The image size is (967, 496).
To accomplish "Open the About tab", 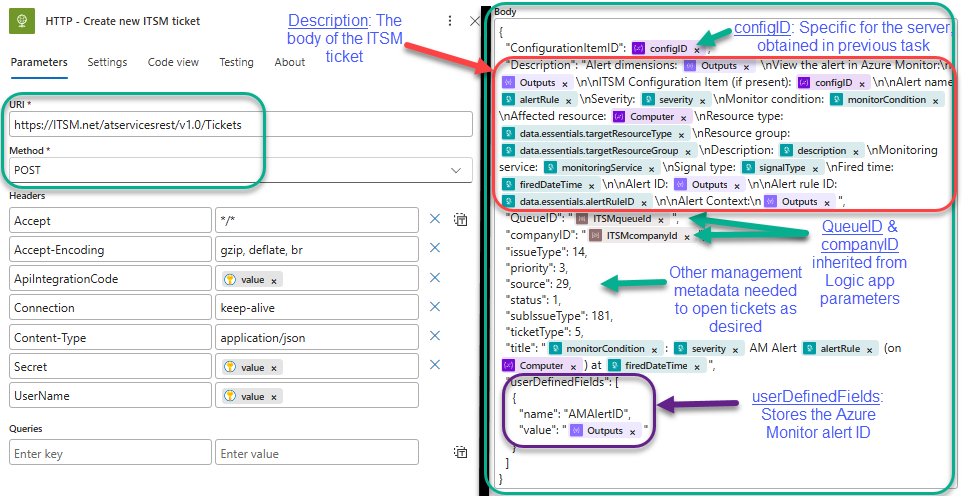I will (x=290, y=62).
